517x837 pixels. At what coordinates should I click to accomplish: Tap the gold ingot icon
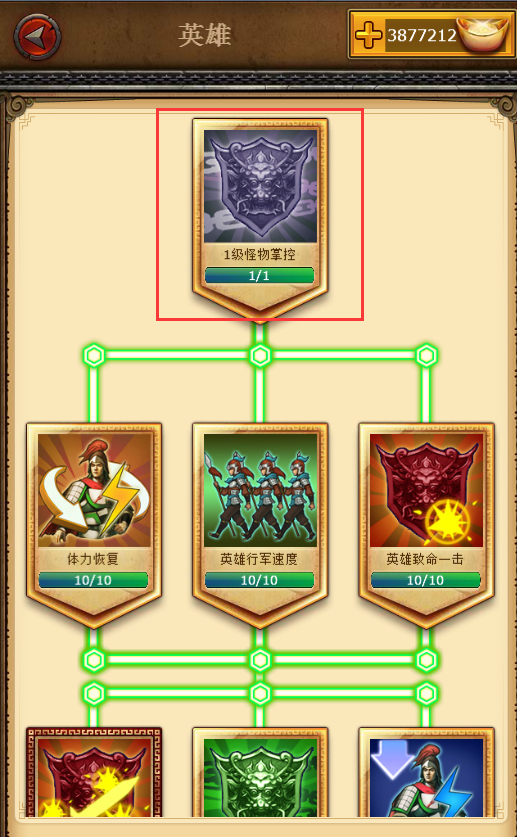[483, 35]
